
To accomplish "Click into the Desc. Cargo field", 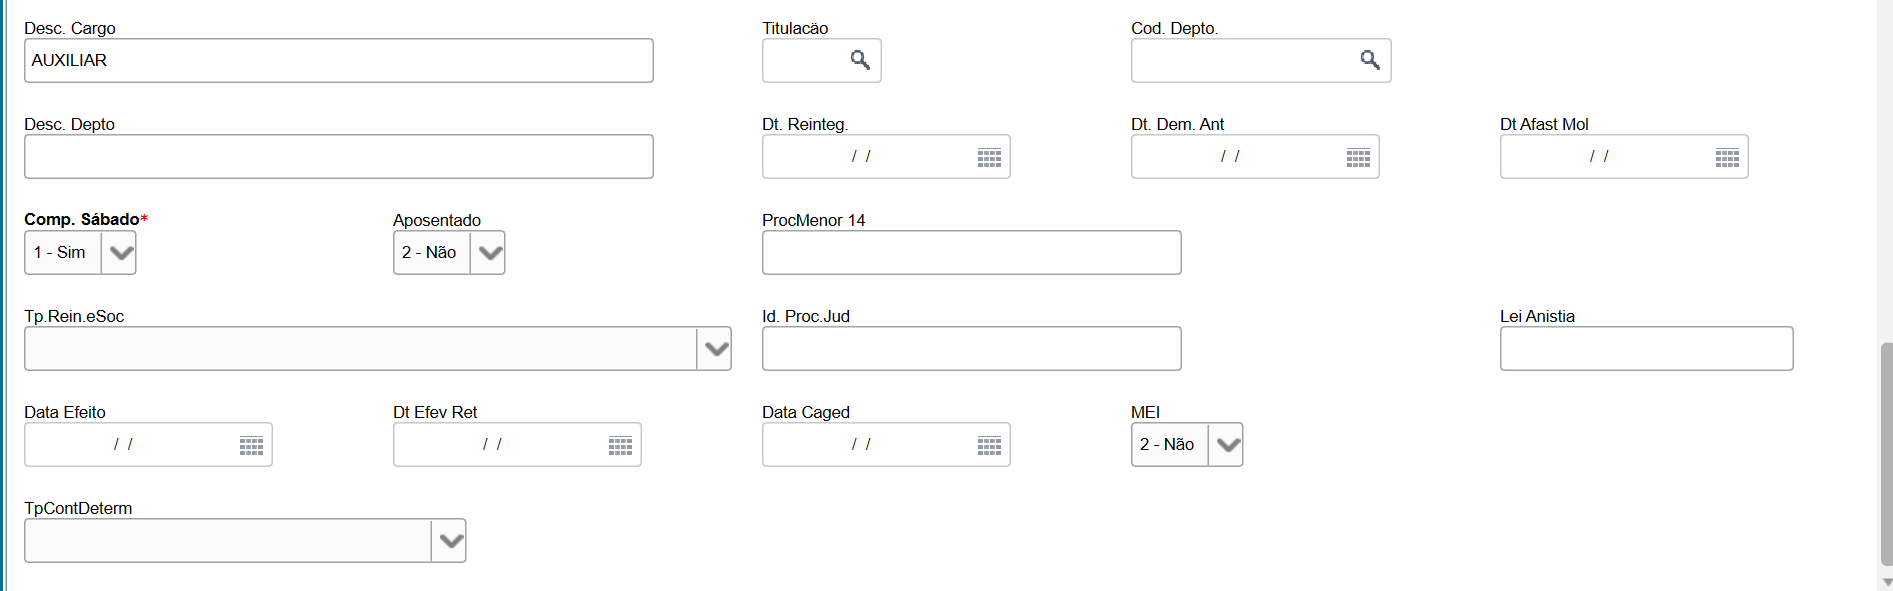I will [x=338, y=61].
